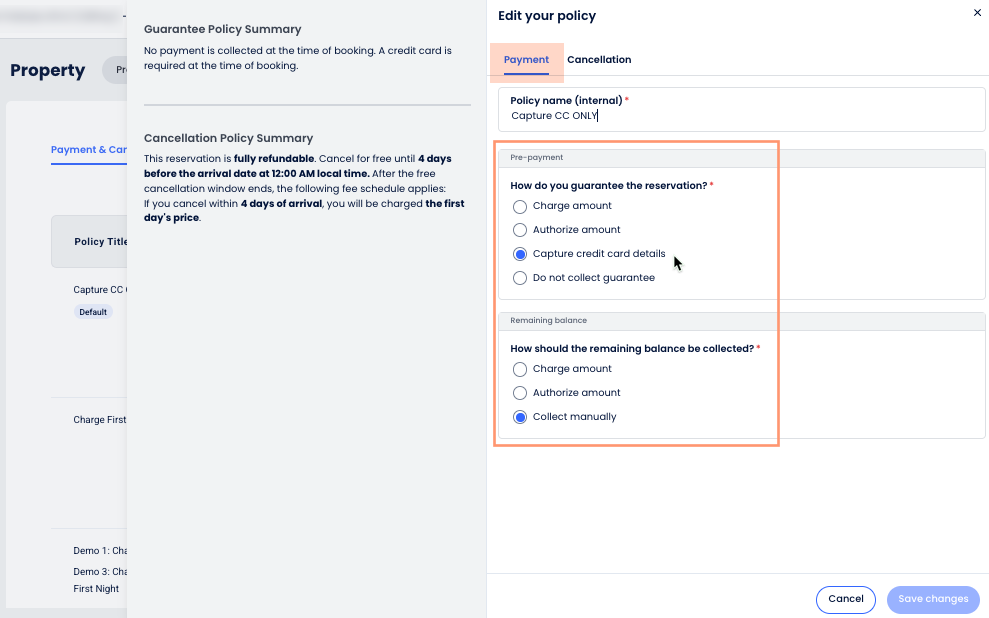Screen dimensions: 989x618
Task: Select Charge amount for reservation guarantee
Action: tap(520, 206)
